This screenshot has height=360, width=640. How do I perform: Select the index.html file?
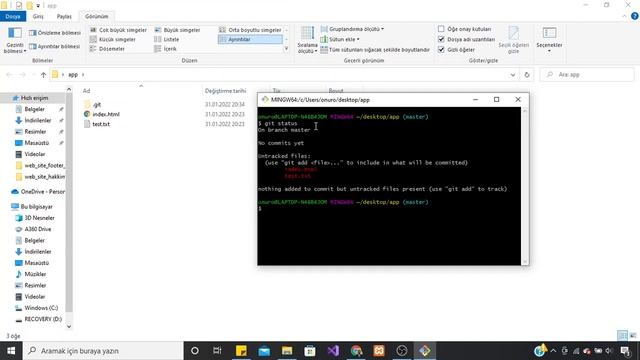102,114
